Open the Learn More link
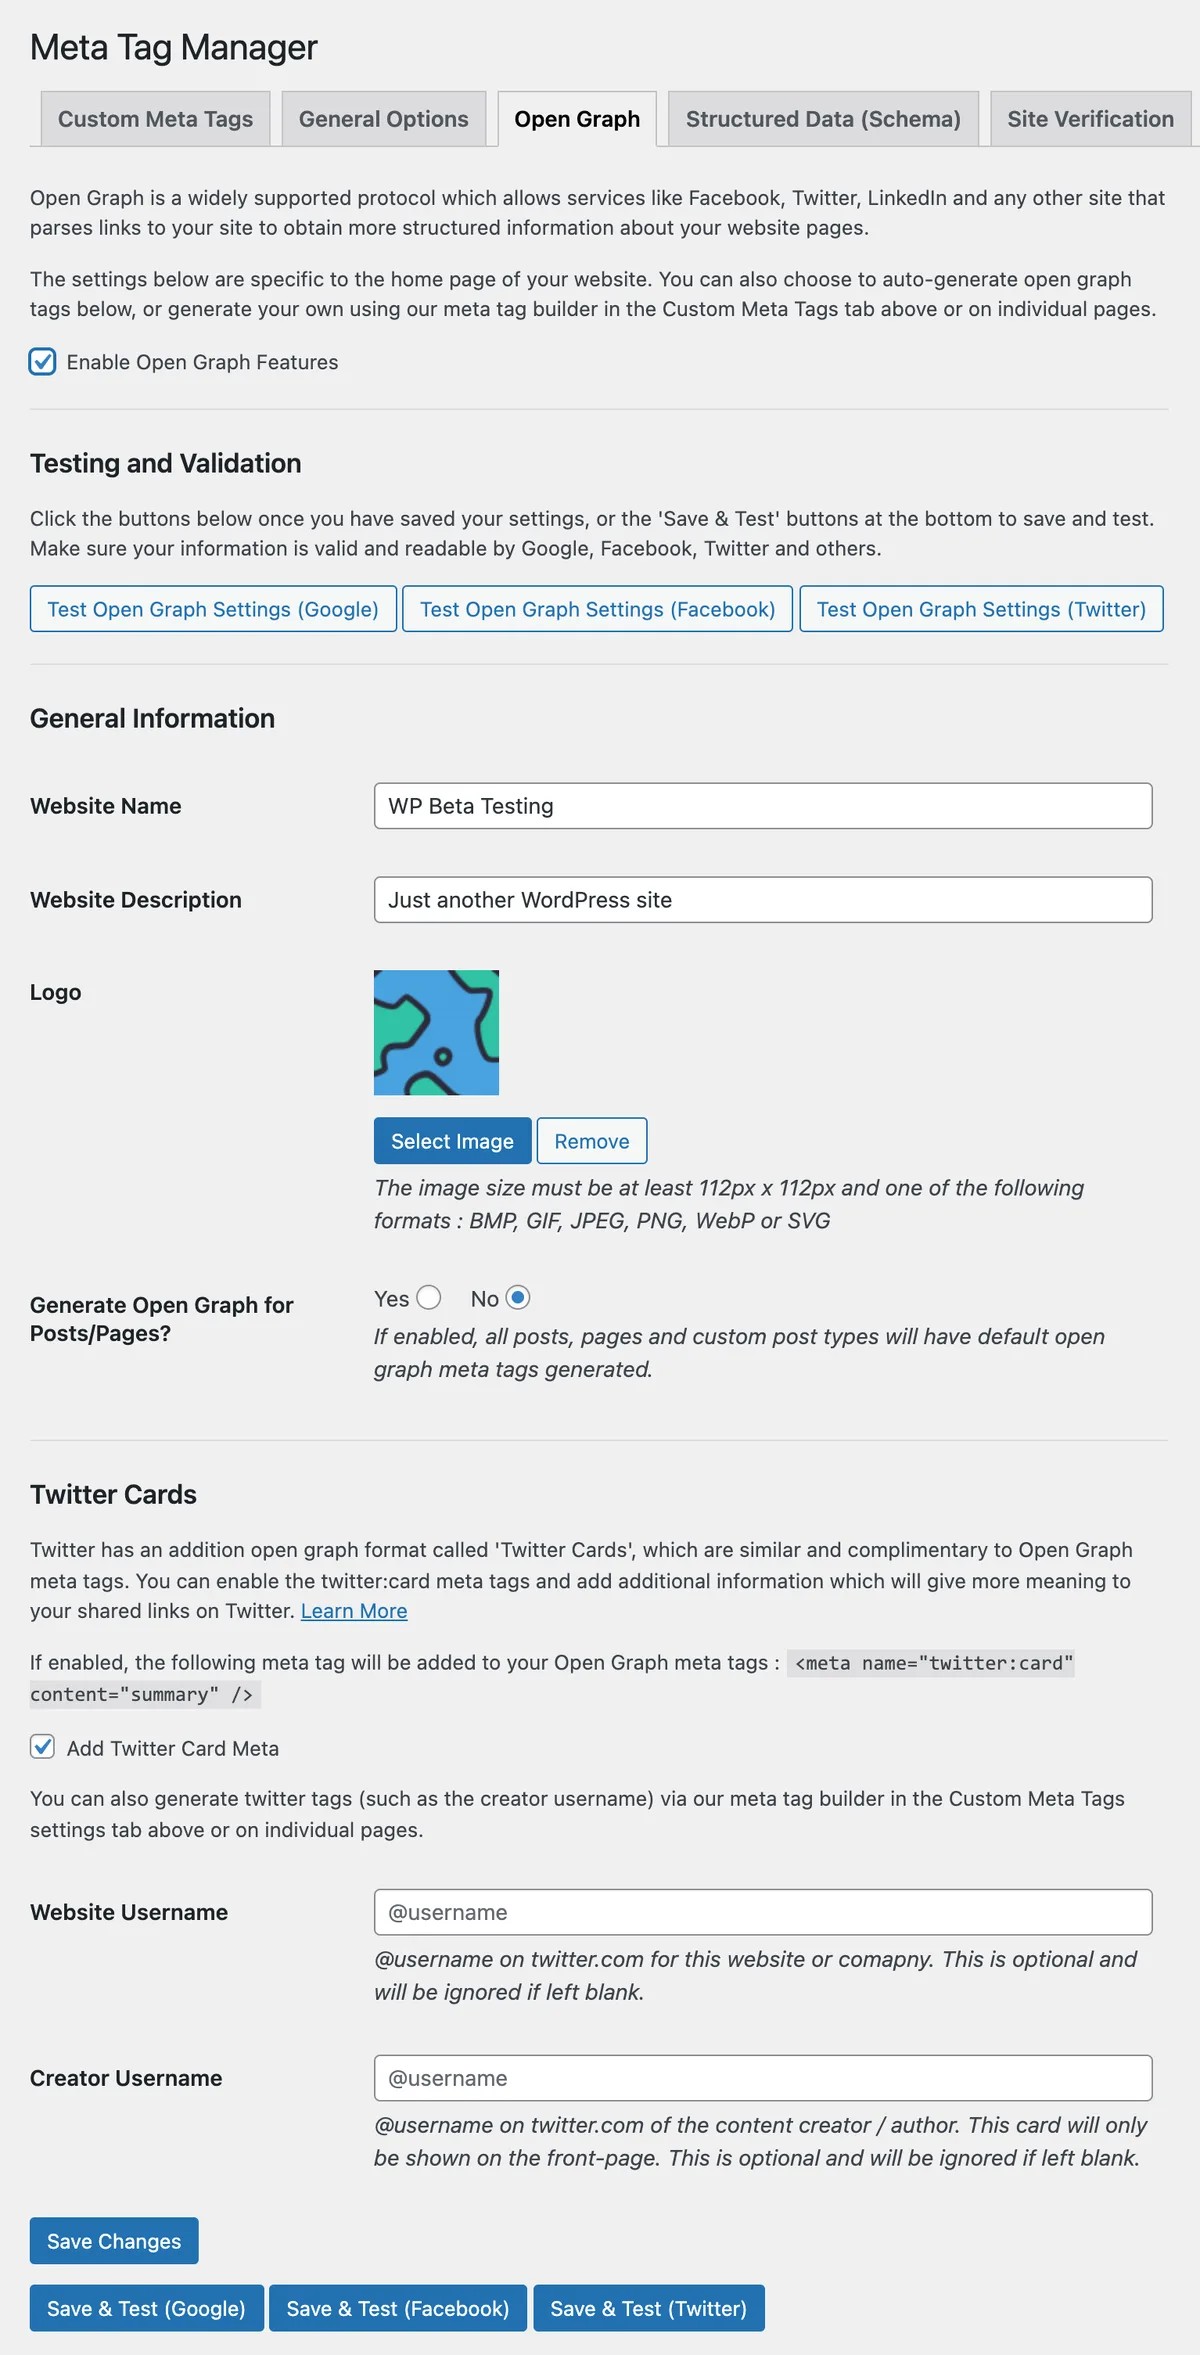Screen dimensions: 1200x2355 [354, 1611]
